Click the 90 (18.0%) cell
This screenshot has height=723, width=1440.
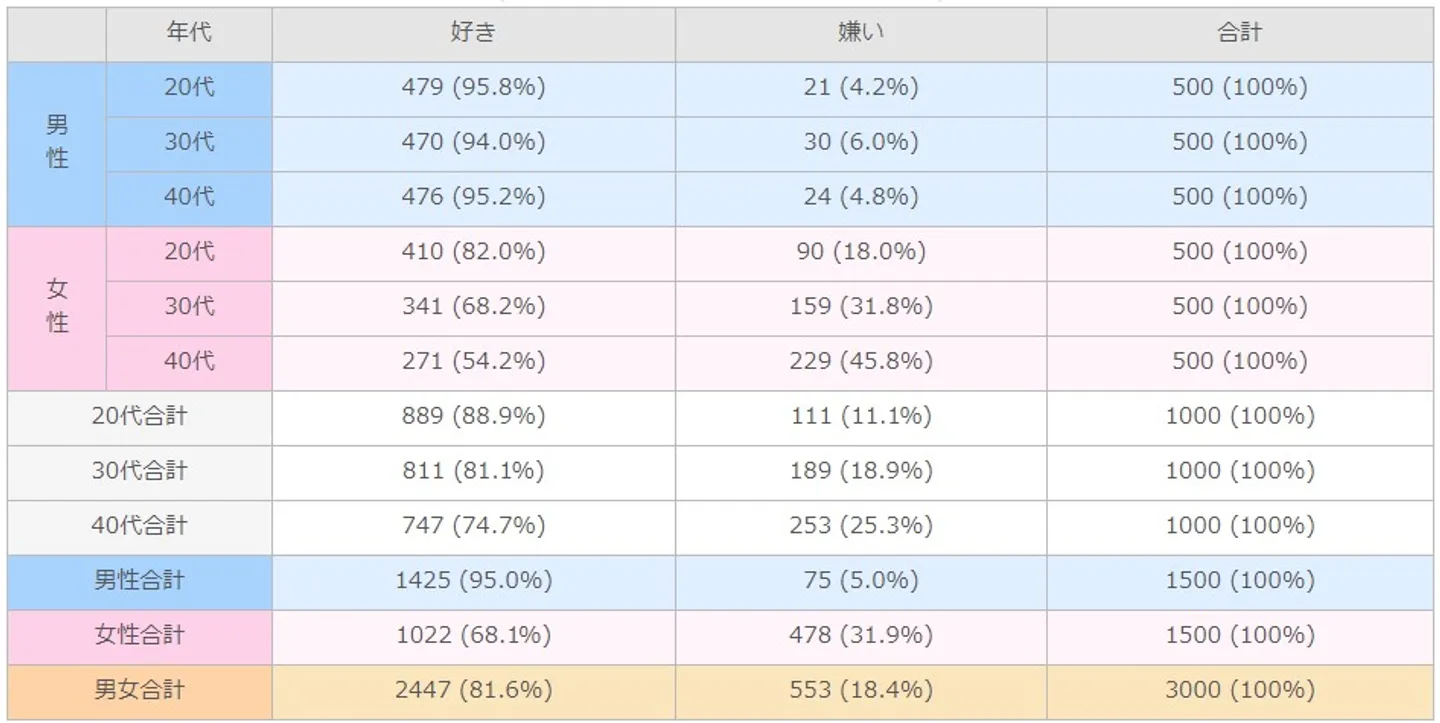pos(860,251)
